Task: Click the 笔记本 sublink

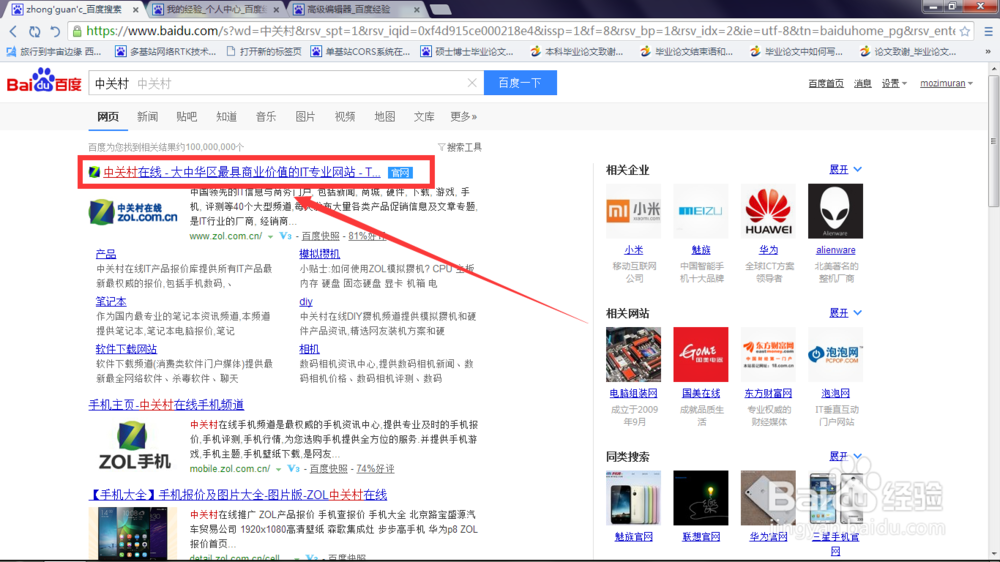Action: tap(111, 302)
